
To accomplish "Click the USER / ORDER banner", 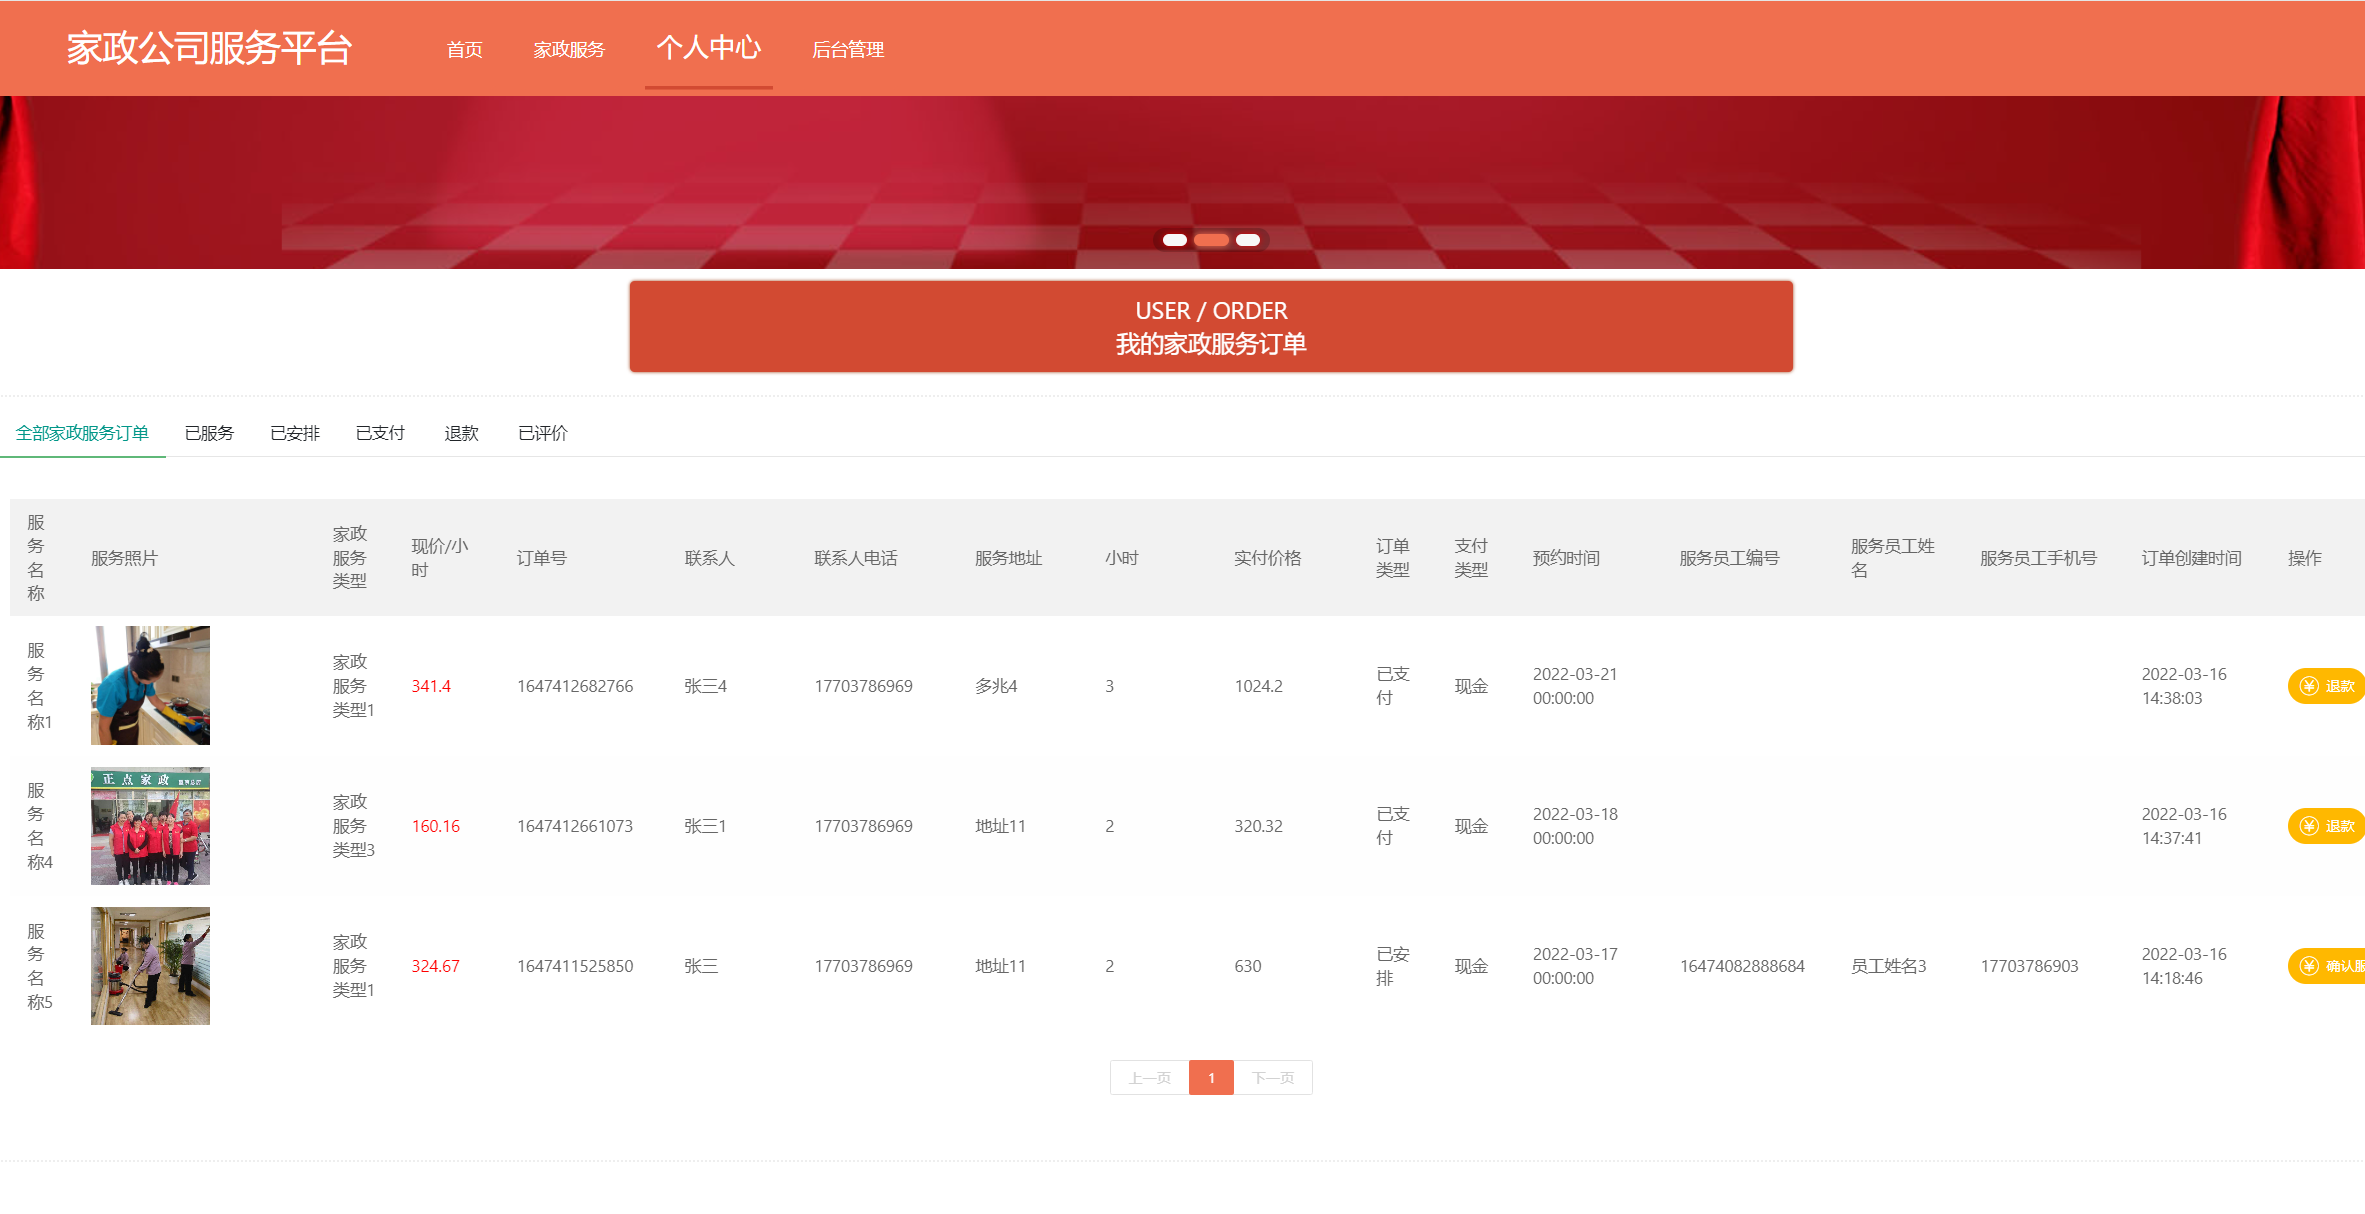I will tap(1211, 327).
